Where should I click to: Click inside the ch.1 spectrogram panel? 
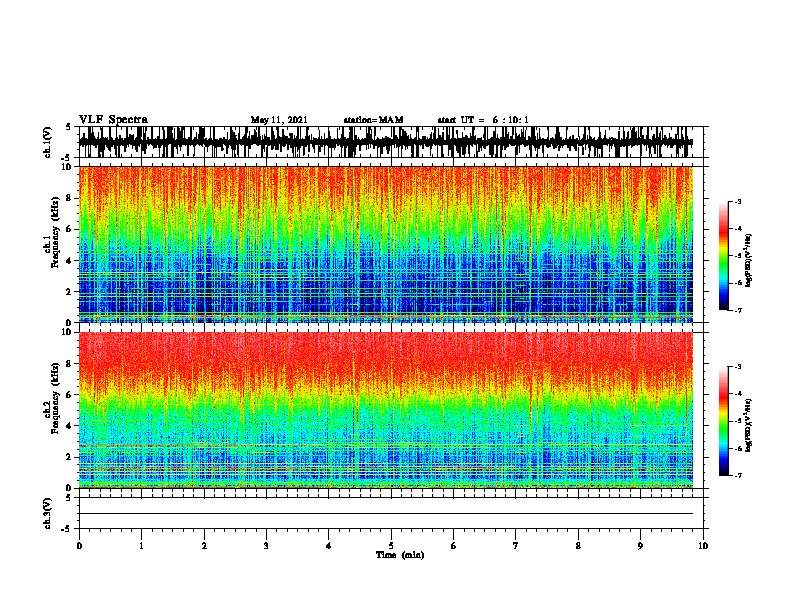(386, 244)
